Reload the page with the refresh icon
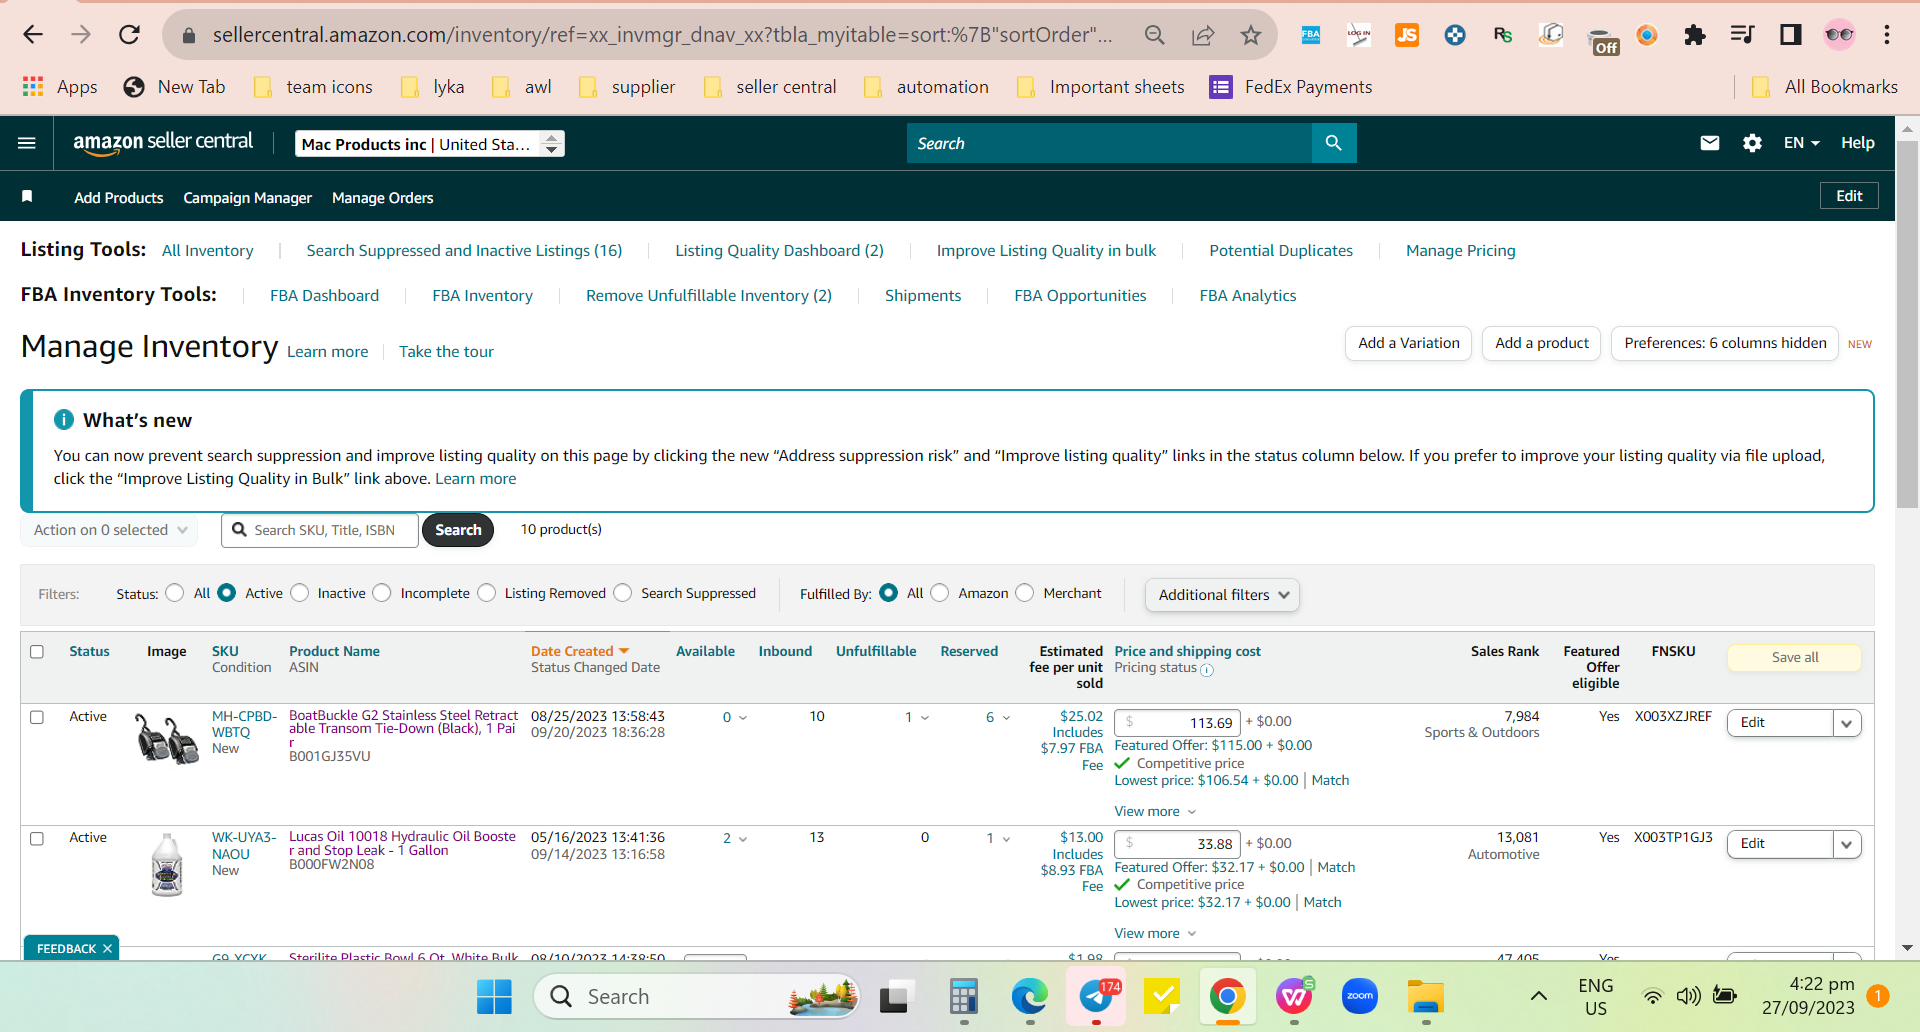1920x1032 pixels. pyautogui.click(x=129, y=35)
